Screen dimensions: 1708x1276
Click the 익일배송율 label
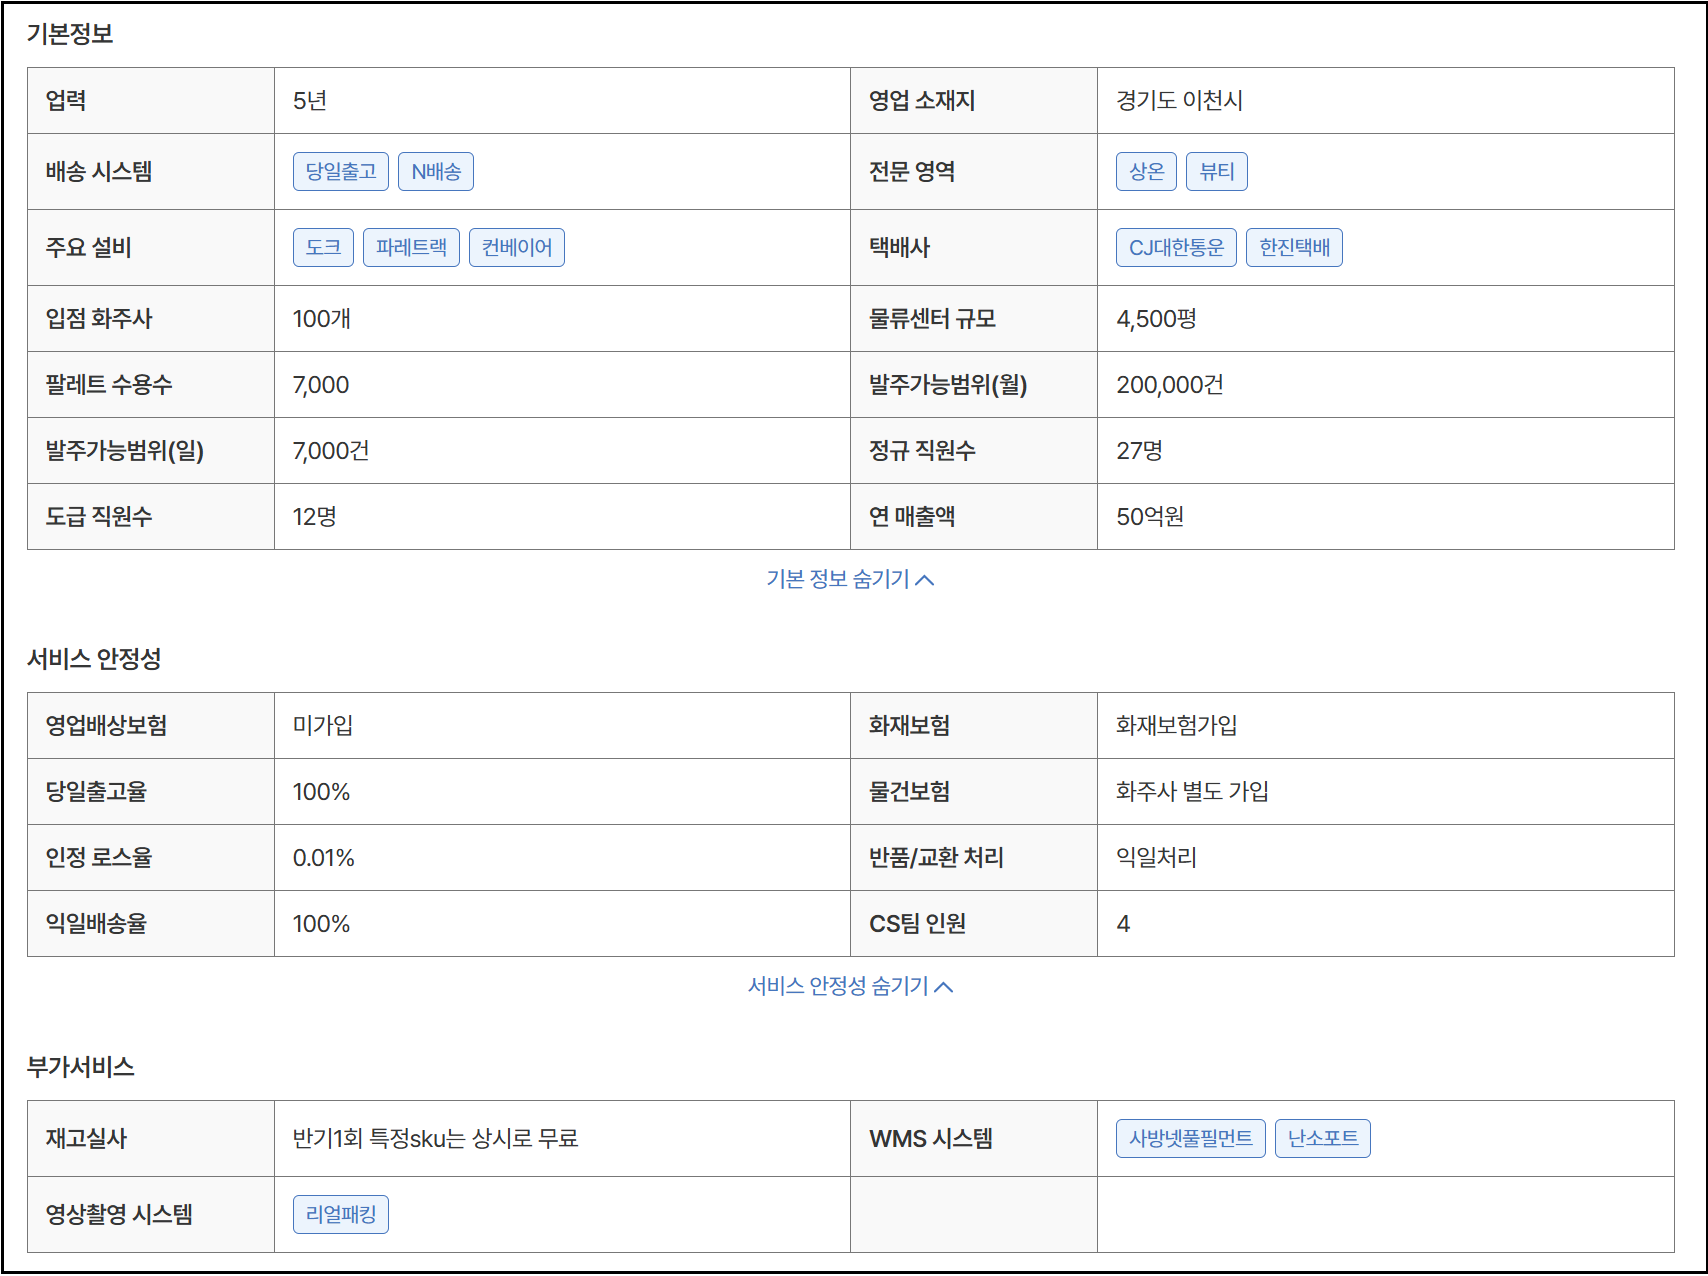pyautogui.click(x=96, y=924)
